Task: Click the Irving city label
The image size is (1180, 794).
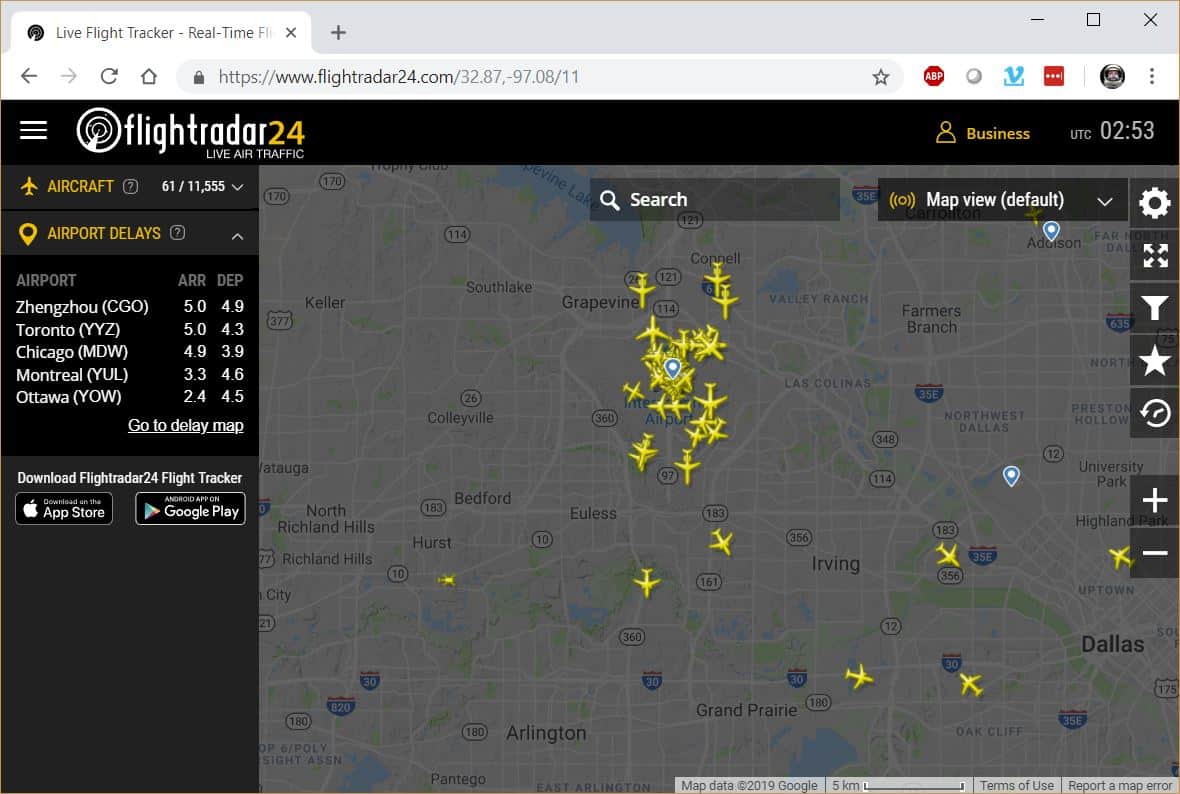Action: coord(835,564)
